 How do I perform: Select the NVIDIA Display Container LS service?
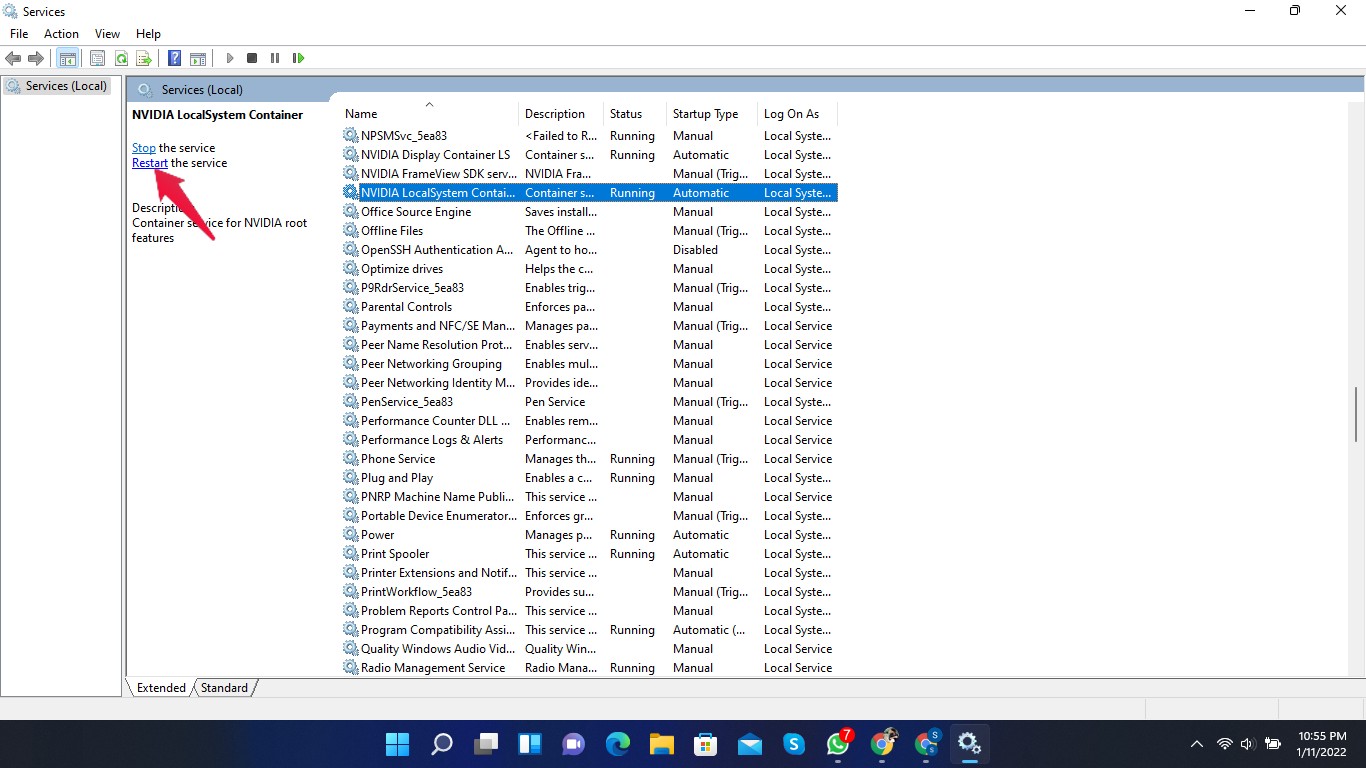590,155
